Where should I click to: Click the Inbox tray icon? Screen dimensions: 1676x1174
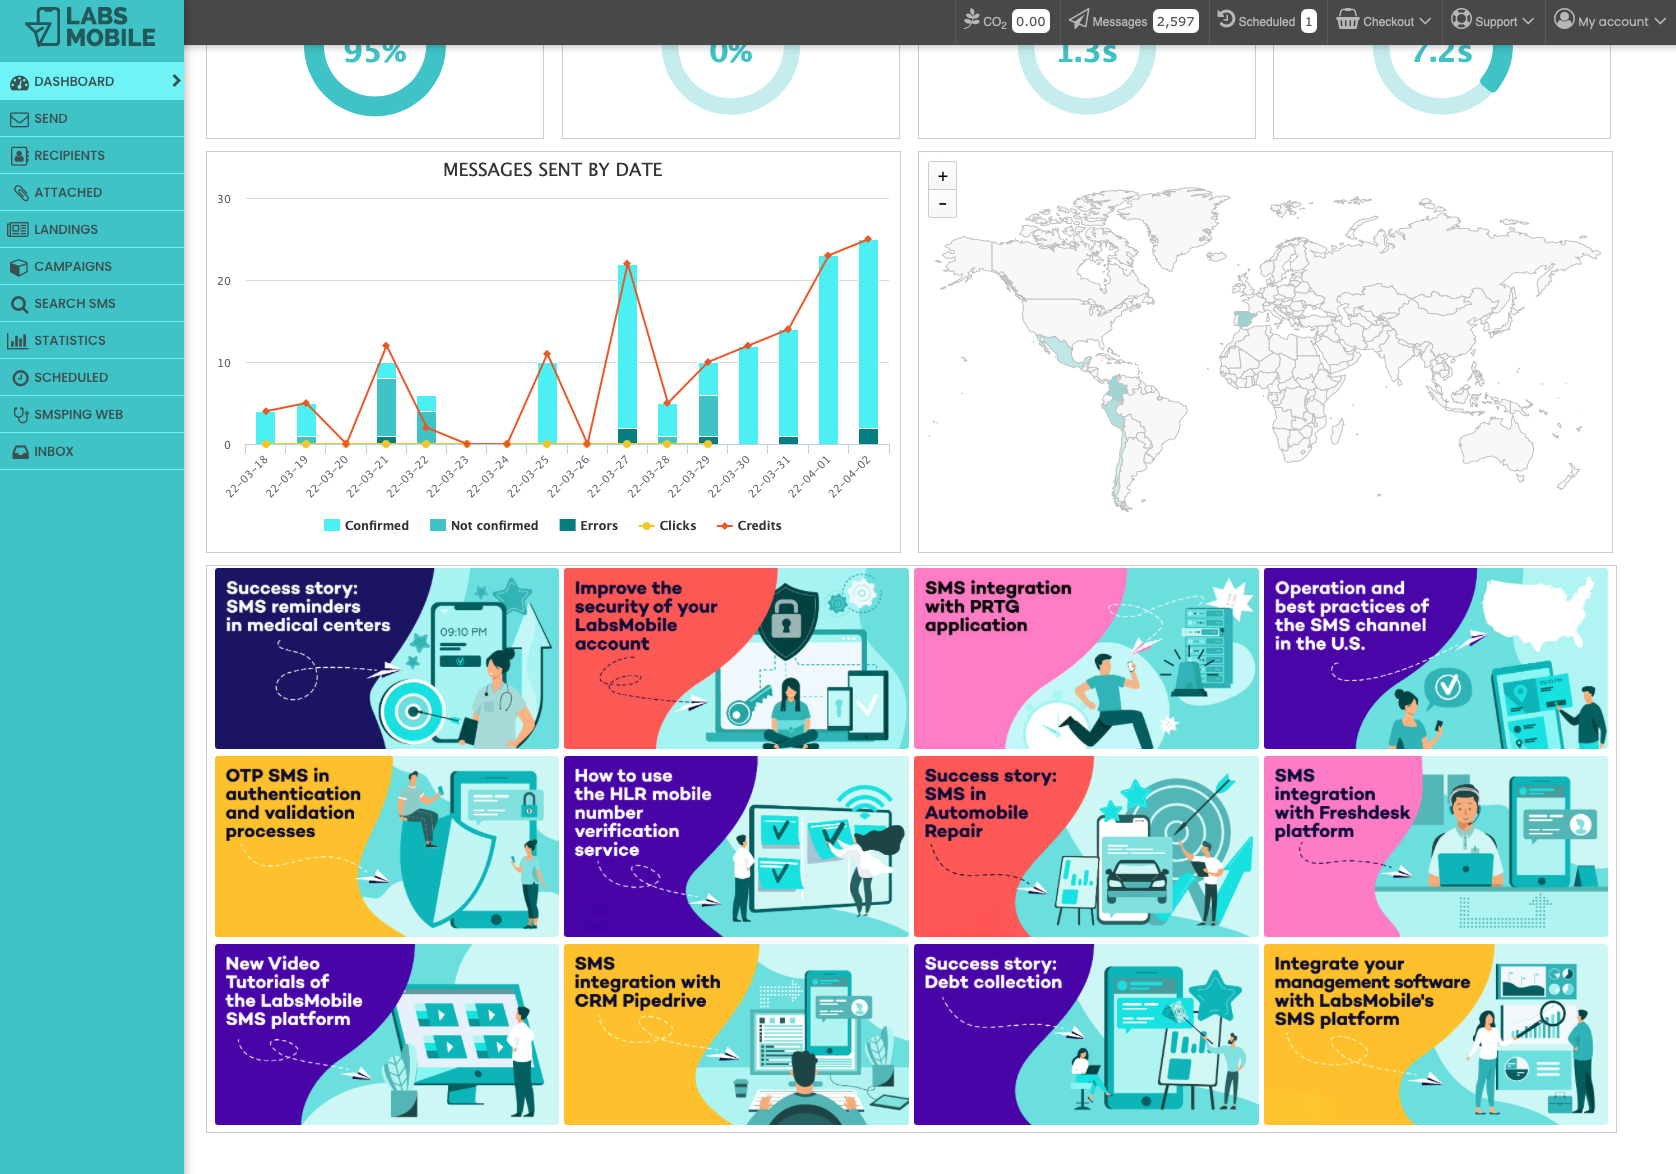(20, 452)
